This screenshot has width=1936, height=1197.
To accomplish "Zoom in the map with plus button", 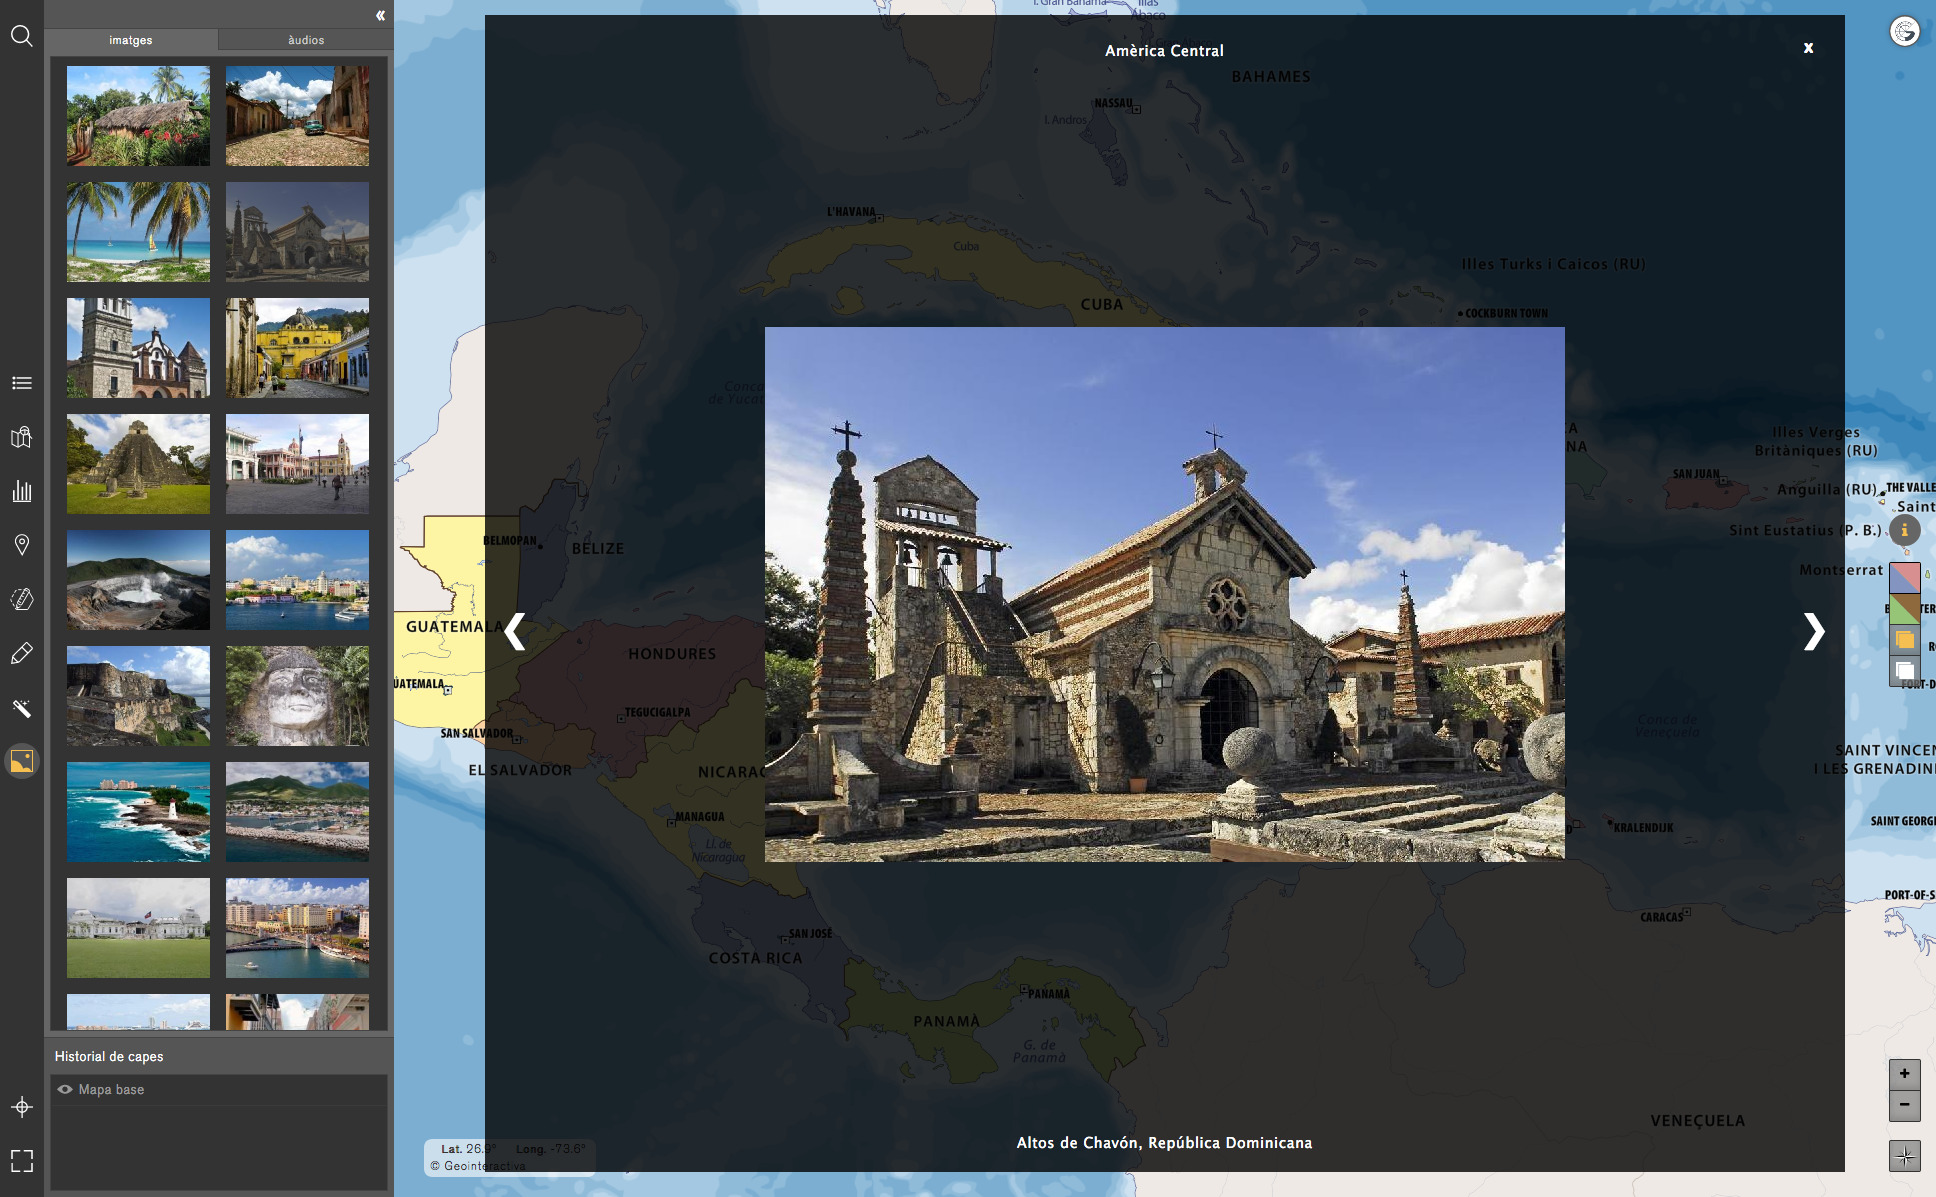I will pos(1904,1074).
